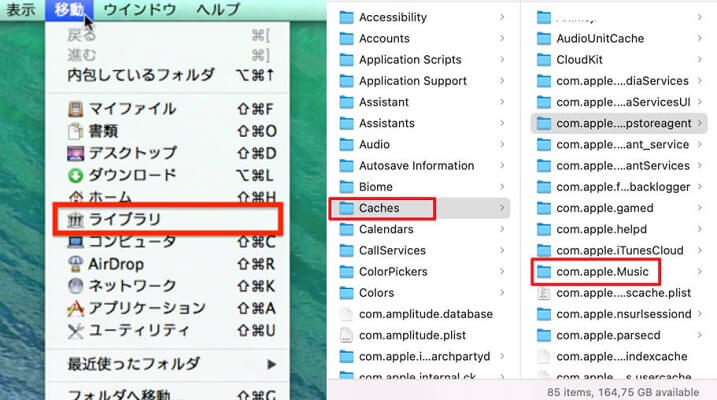The height and width of the screenshot is (400, 717).
Task: Click the ネットワーク globe icon
Action: pyautogui.click(x=75, y=286)
